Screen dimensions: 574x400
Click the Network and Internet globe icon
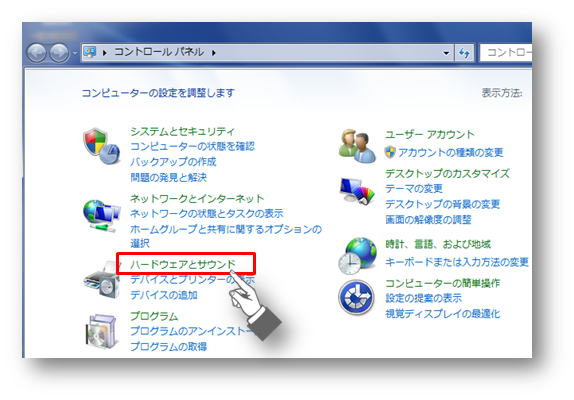(101, 215)
